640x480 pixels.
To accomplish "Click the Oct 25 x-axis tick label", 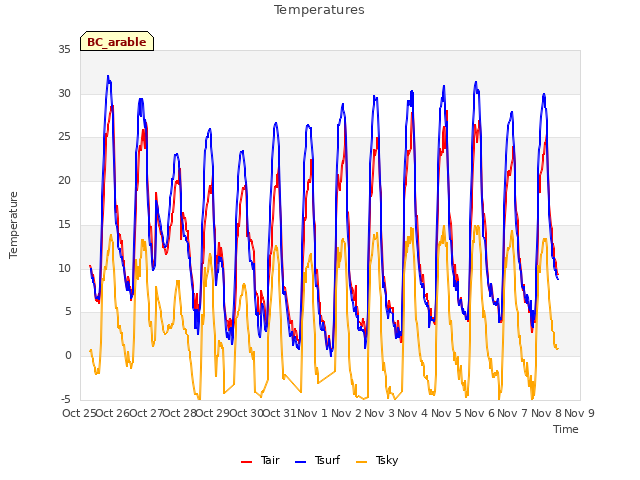I will point(79,413).
